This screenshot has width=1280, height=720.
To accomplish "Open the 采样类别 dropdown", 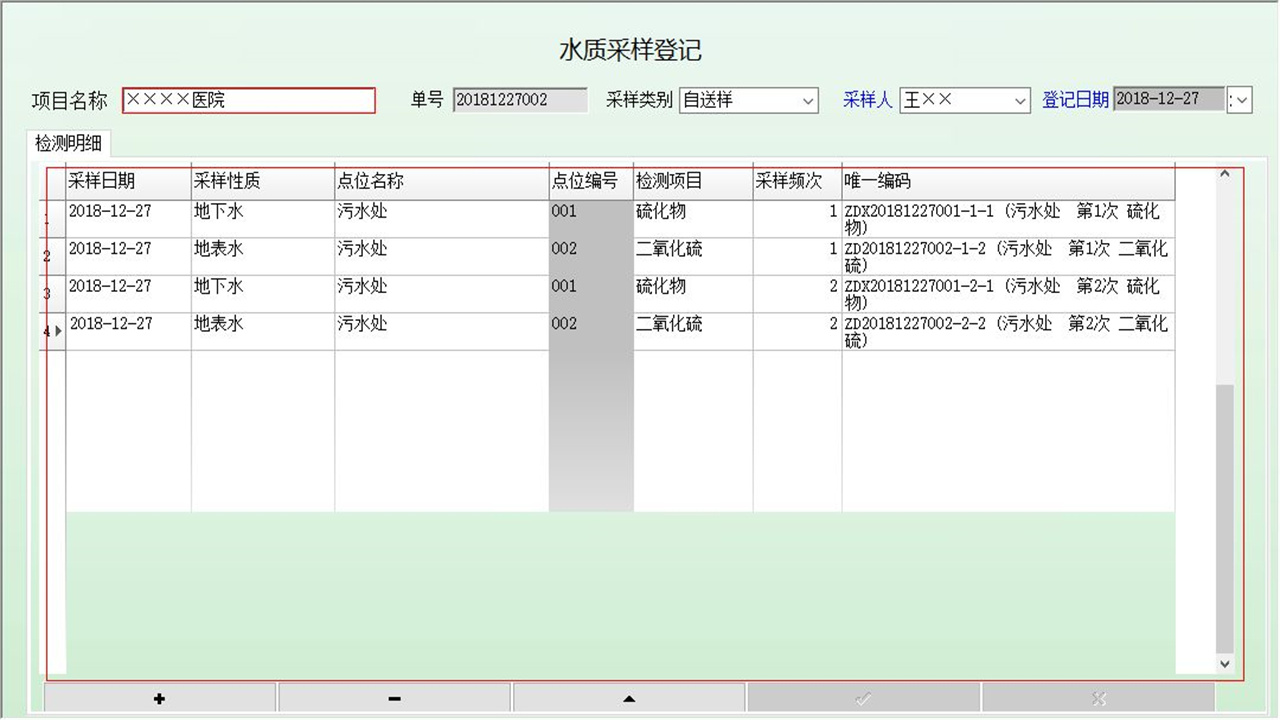I will [808, 101].
